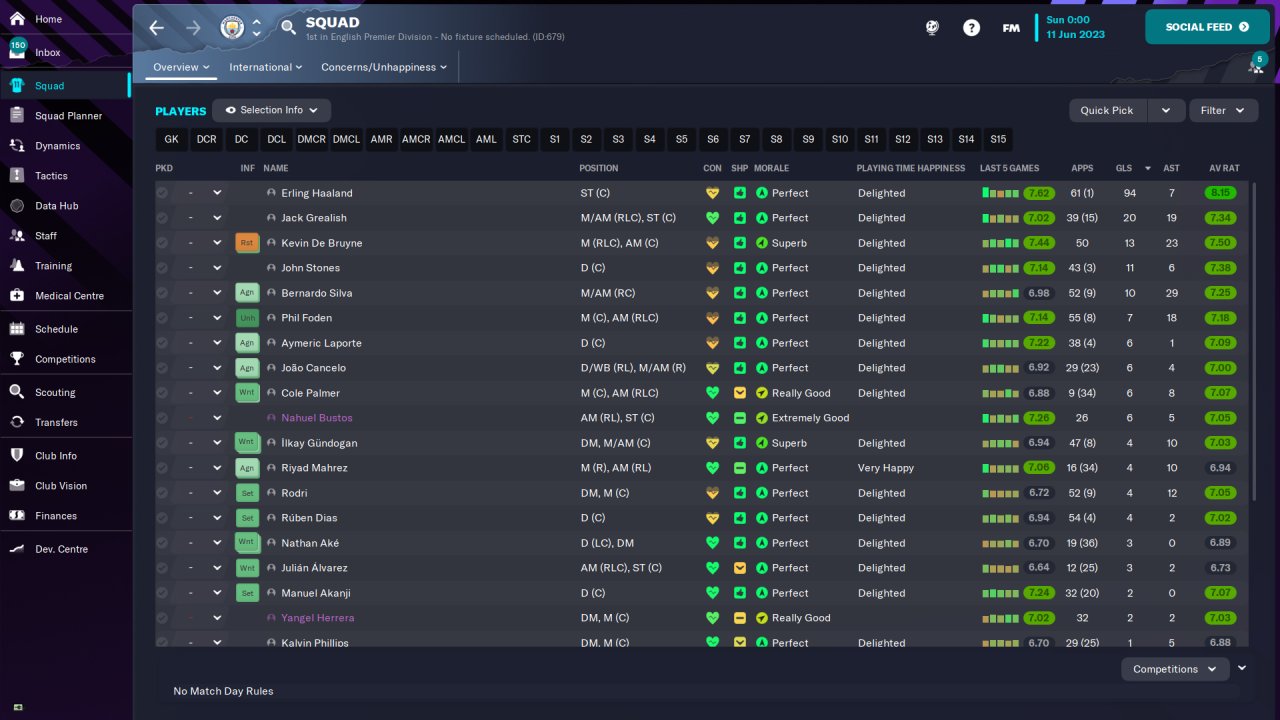Cycle clubs with the arrows beside the badge

pos(257,28)
